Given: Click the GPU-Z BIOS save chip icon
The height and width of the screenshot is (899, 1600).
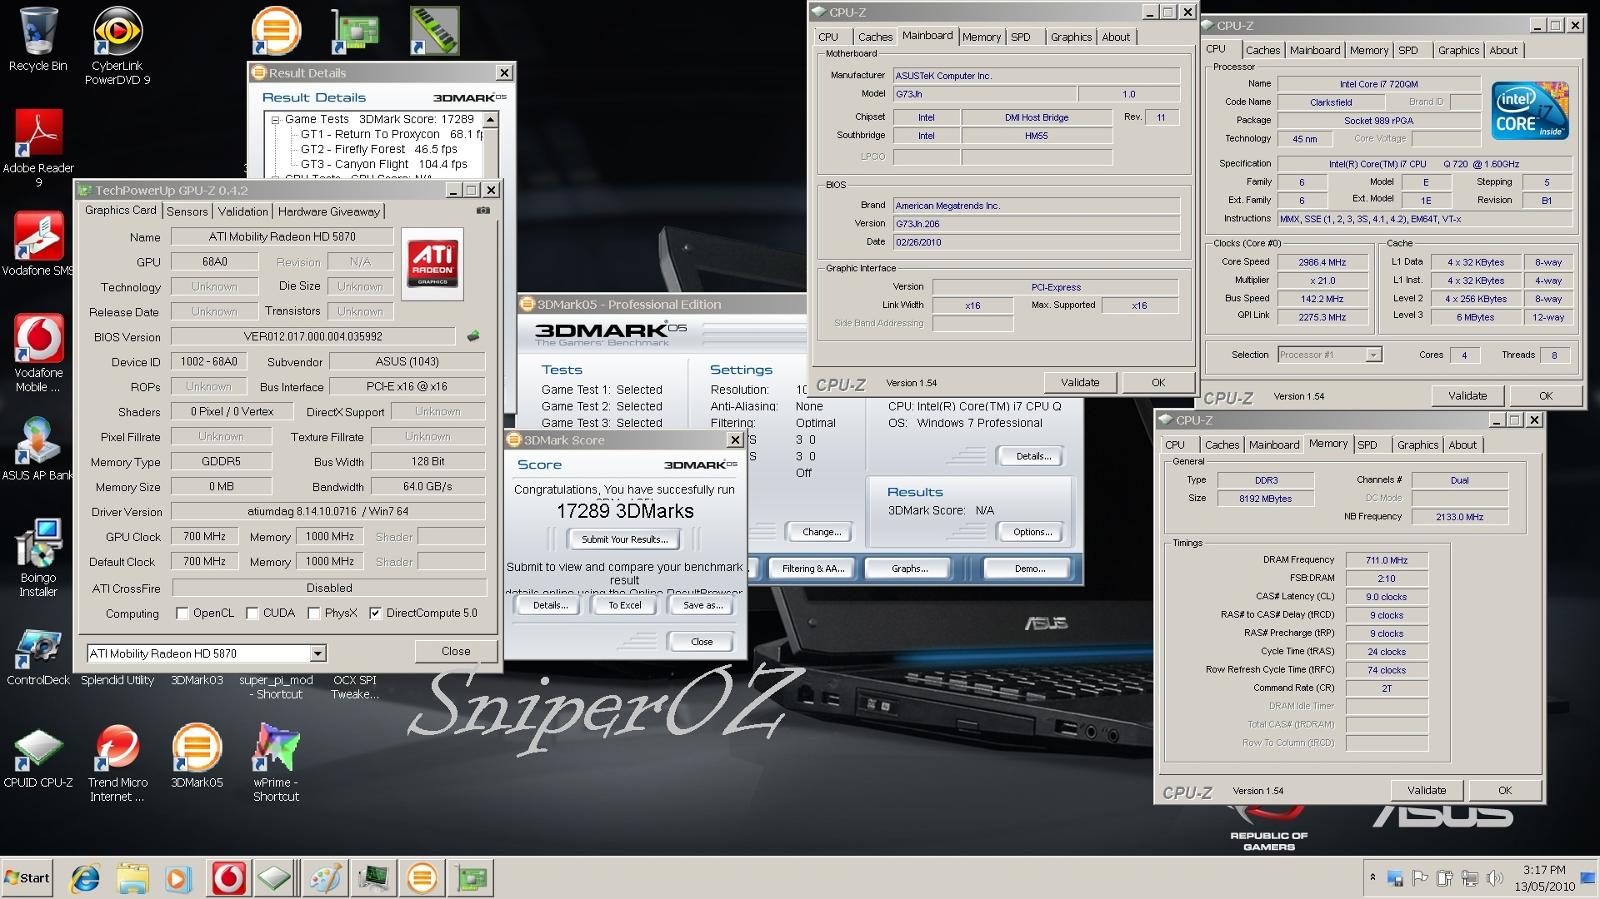Looking at the screenshot, I should click(473, 336).
